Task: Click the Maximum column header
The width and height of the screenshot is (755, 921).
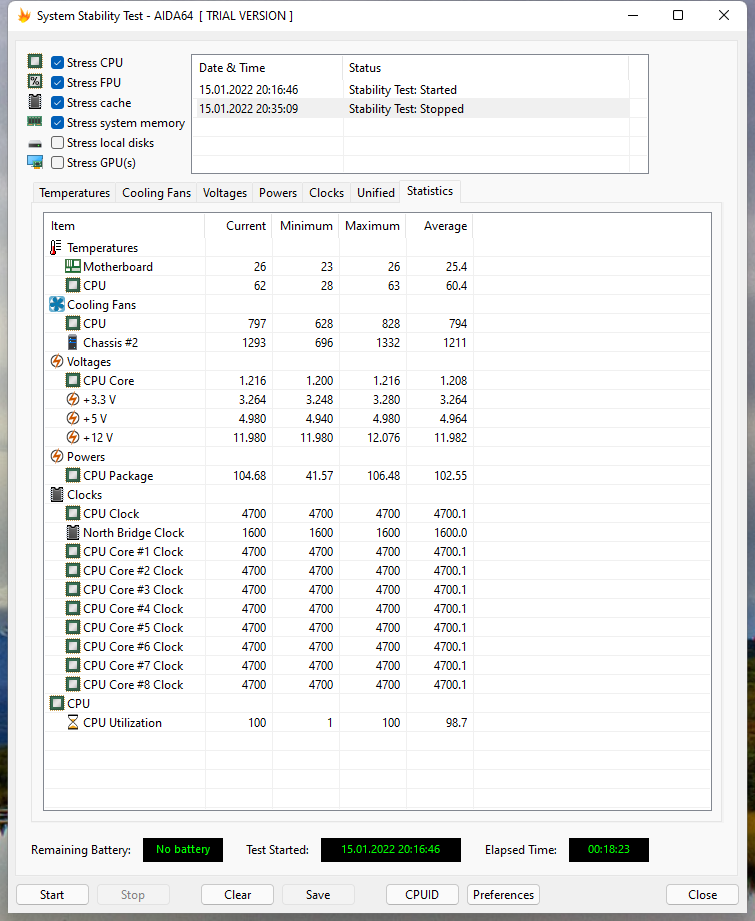Action: click(373, 226)
